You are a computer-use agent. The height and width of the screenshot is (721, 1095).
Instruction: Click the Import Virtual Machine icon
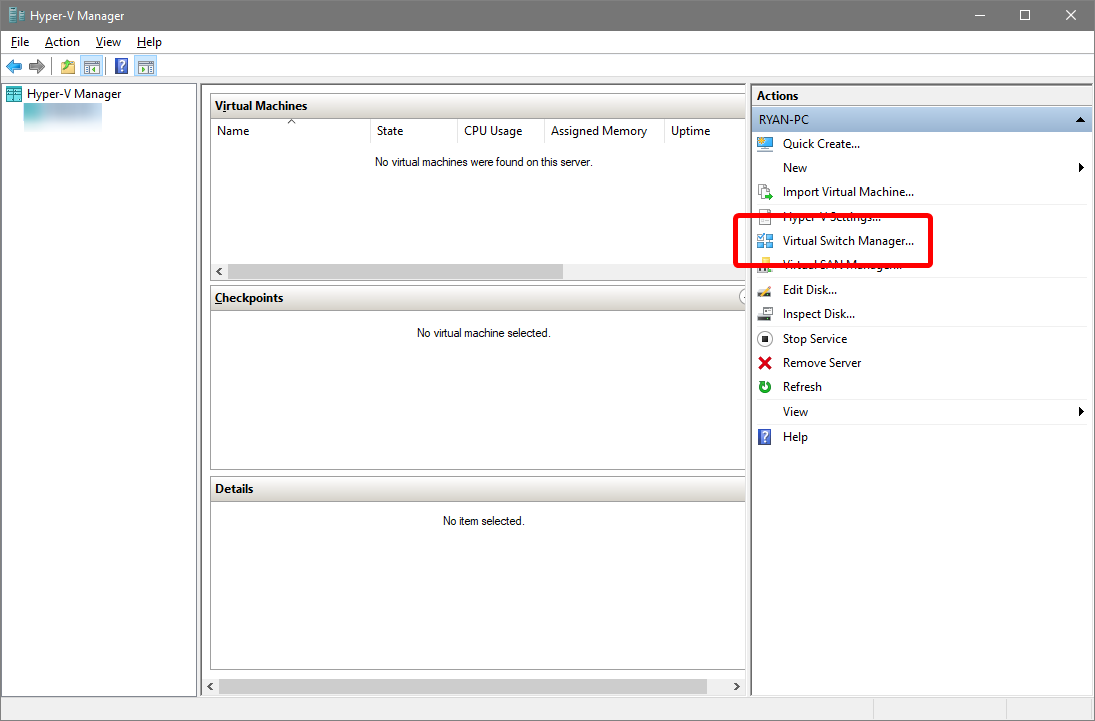(x=765, y=192)
